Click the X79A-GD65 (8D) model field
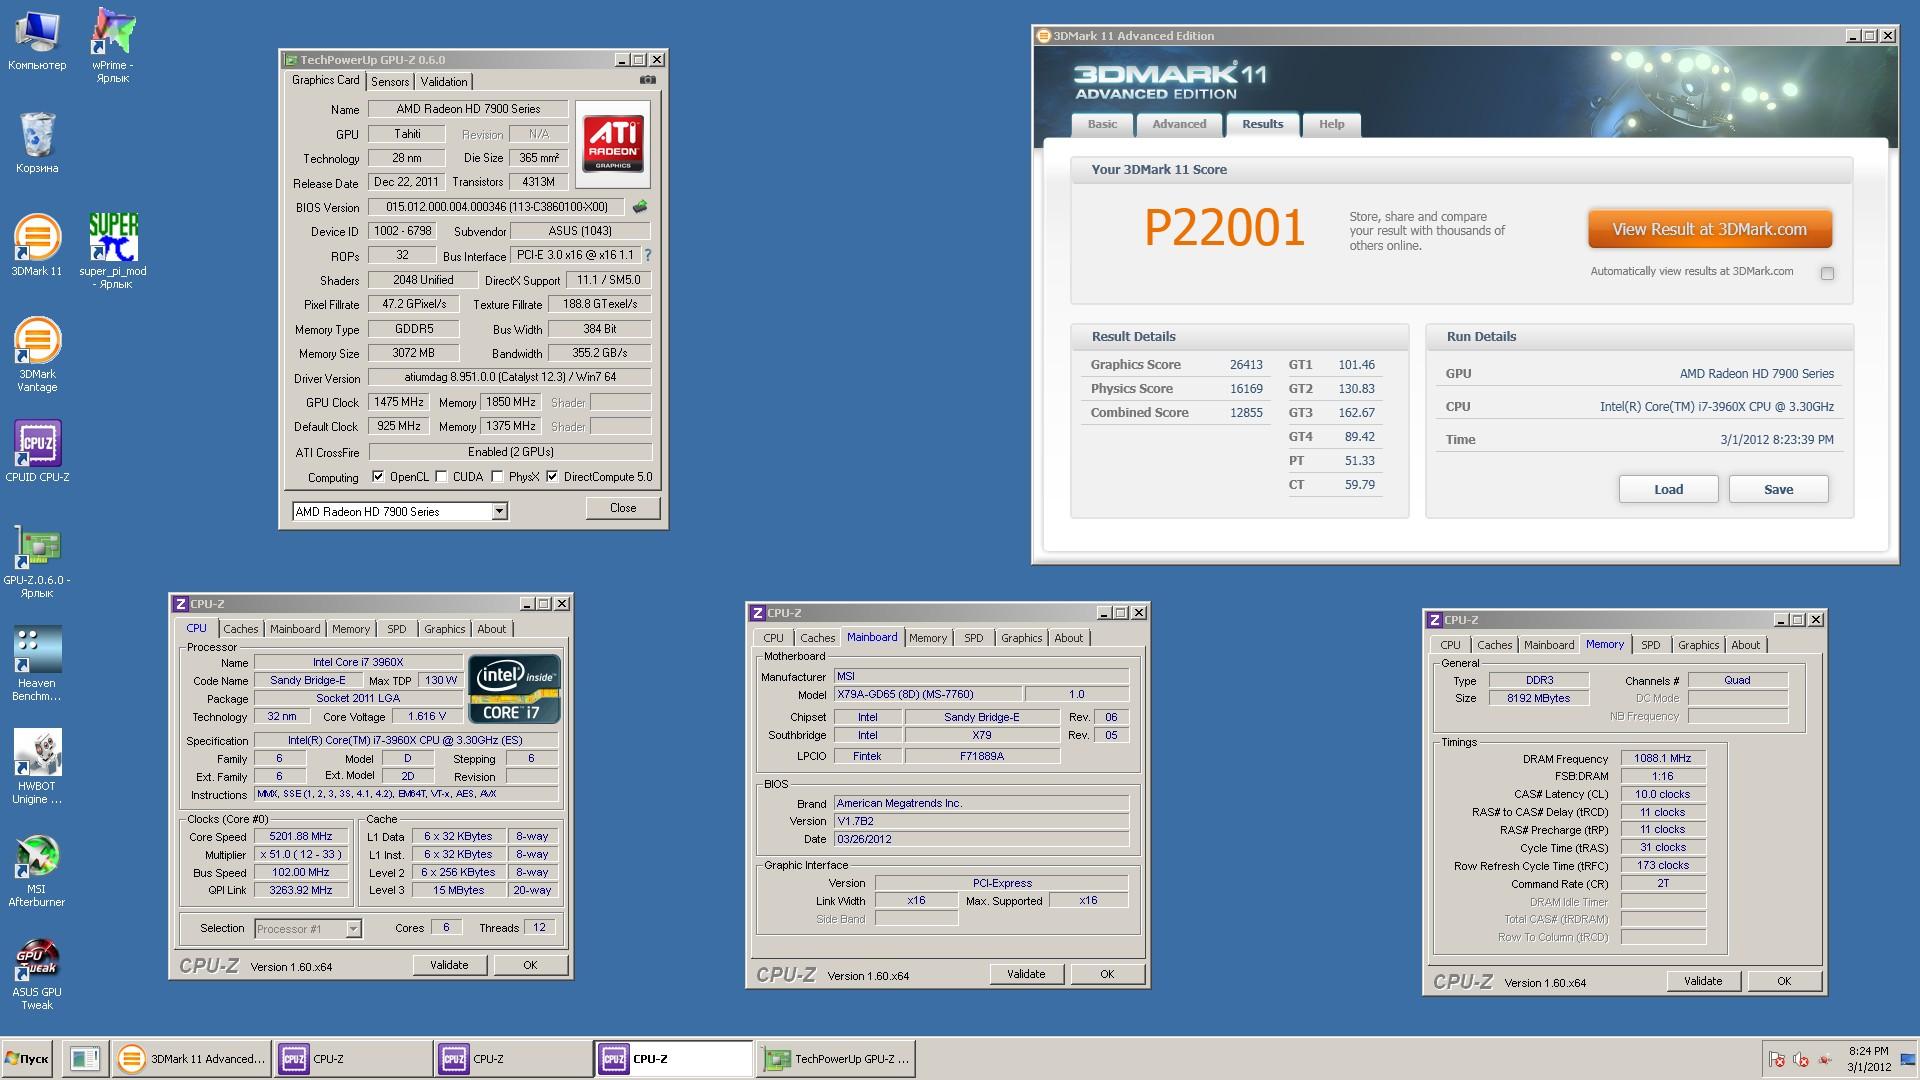 pos(928,694)
